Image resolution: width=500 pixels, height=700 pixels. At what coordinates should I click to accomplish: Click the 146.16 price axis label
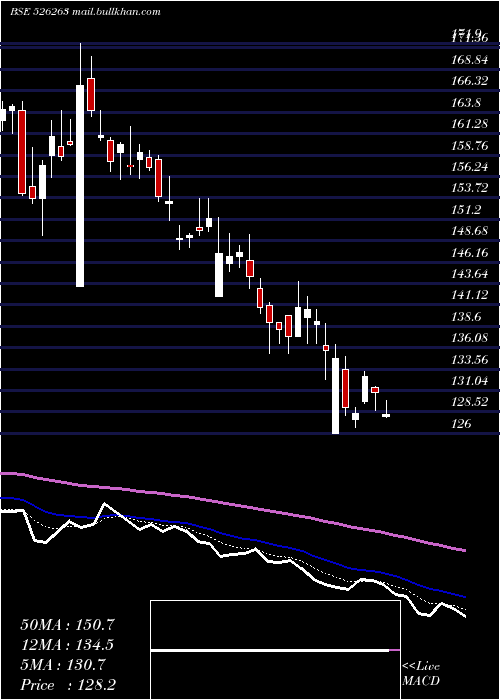point(469,253)
